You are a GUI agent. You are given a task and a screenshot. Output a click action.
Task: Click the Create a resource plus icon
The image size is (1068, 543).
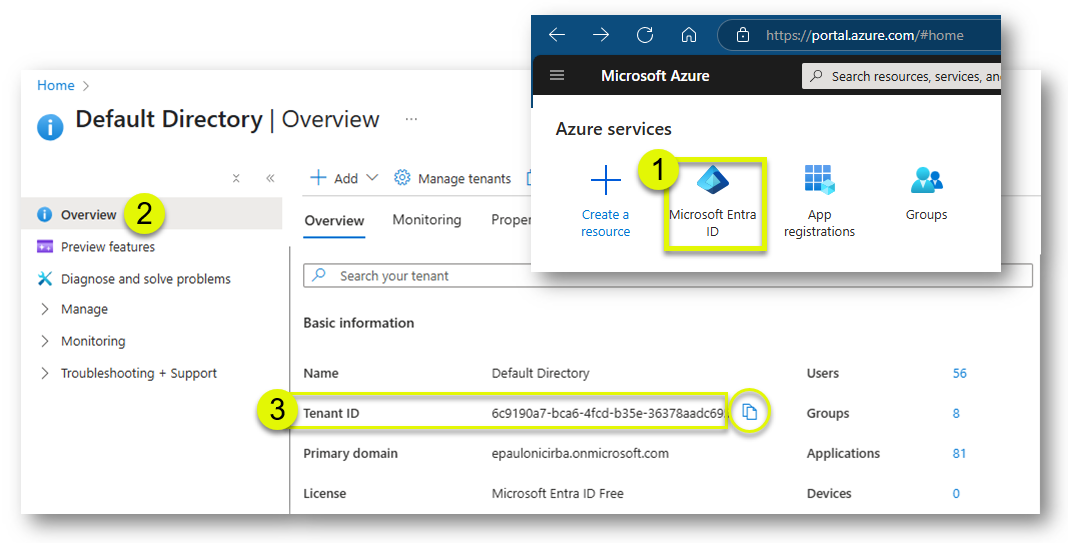pyautogui.click(x=606, y=181)
